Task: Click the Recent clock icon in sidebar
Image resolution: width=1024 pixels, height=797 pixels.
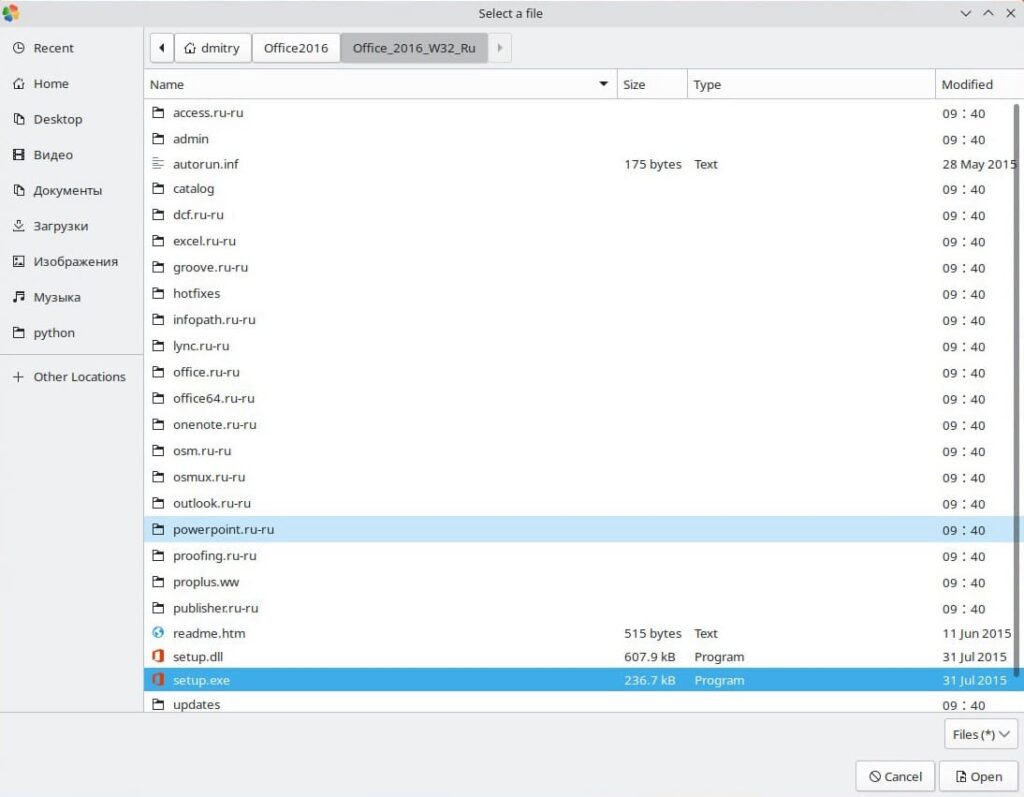Action: click(x=18, y=48)
